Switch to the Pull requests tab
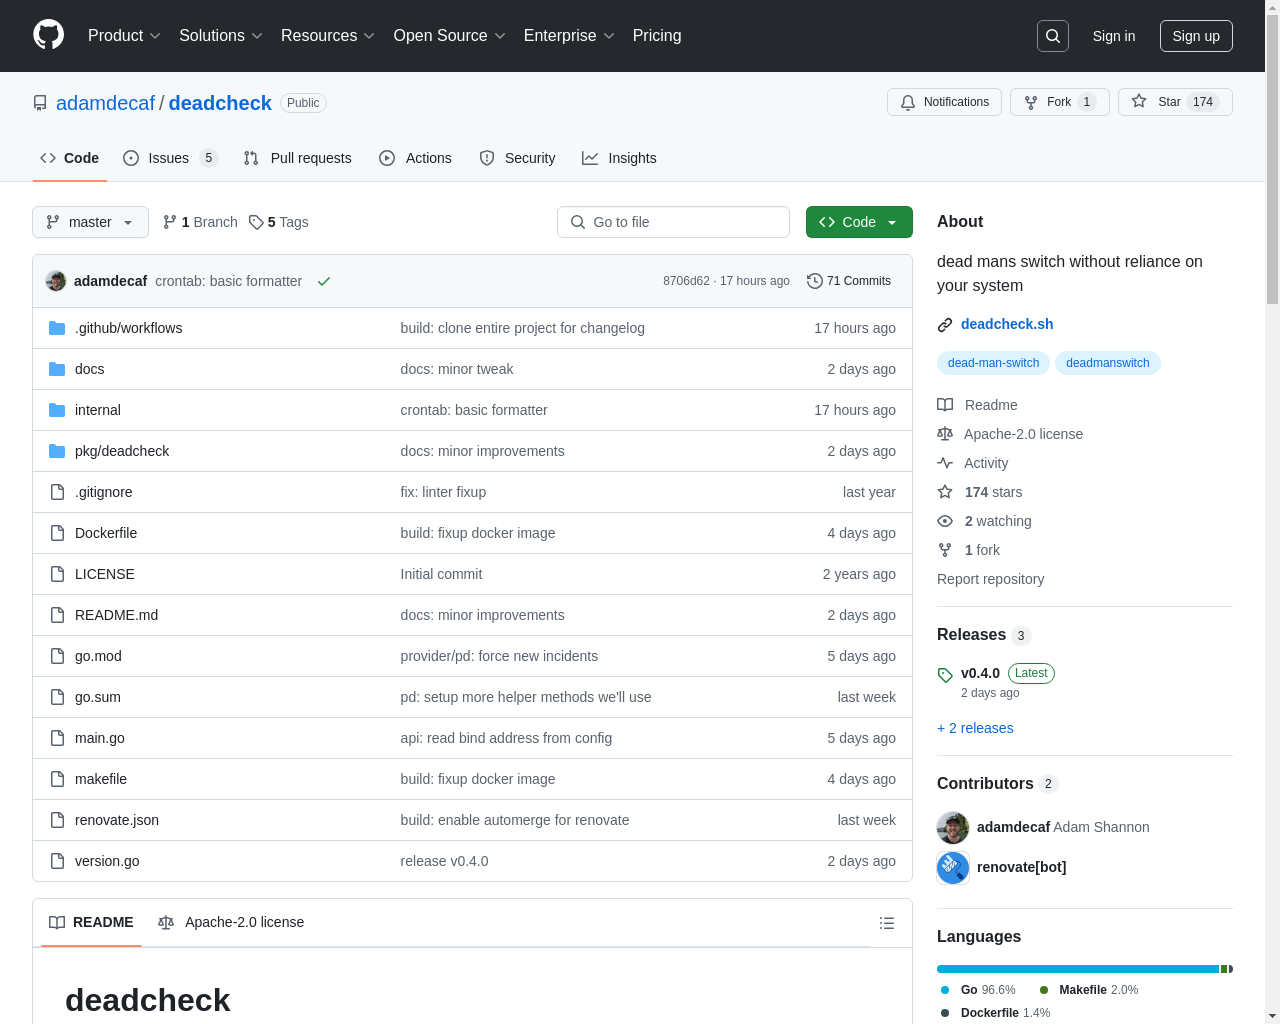 [x=298, y=158]
